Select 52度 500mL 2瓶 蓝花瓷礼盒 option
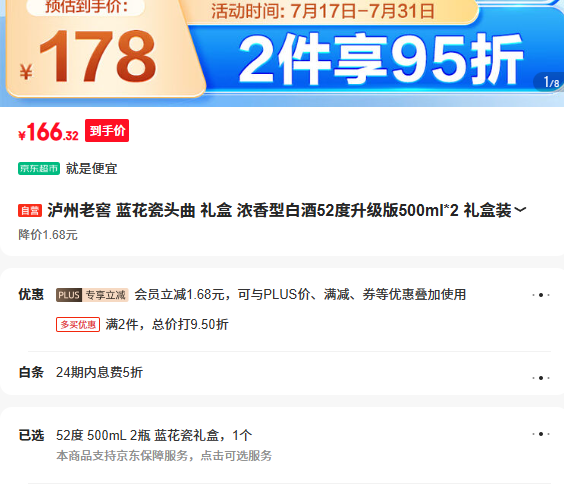The width and height of the screenshot is (564, 484). coord(154,435)
